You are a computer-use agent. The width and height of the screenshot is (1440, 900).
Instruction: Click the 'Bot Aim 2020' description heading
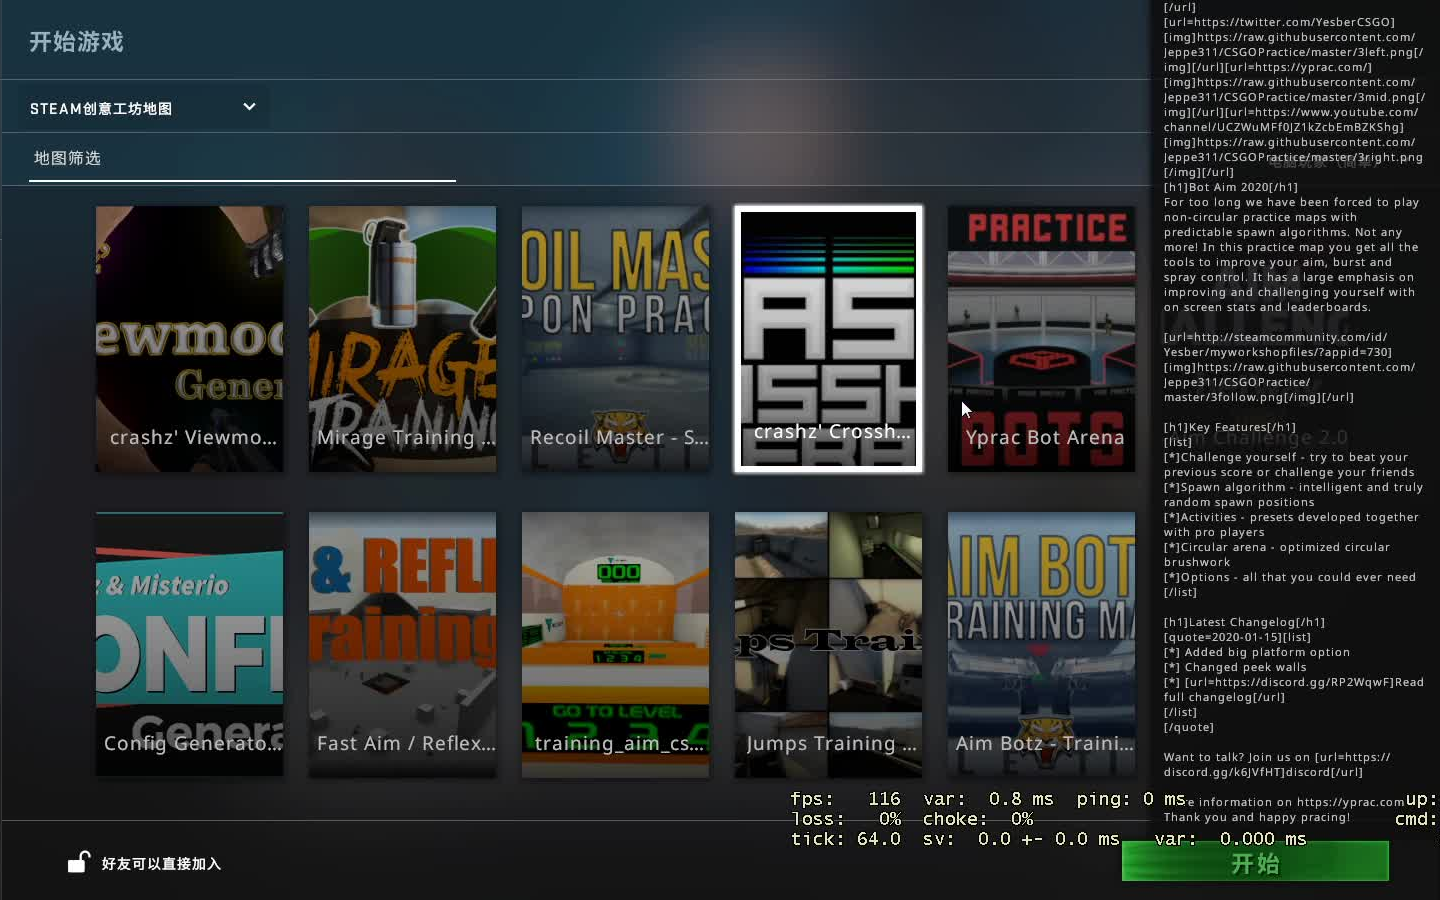(x=1231, y=187)
